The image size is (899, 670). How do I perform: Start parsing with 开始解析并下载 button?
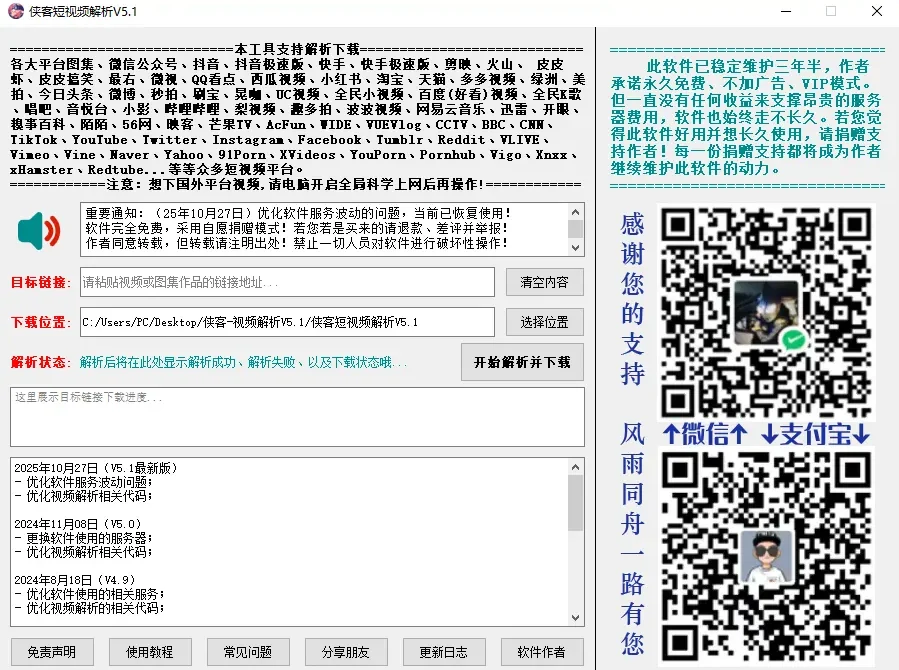coord(522,362)
